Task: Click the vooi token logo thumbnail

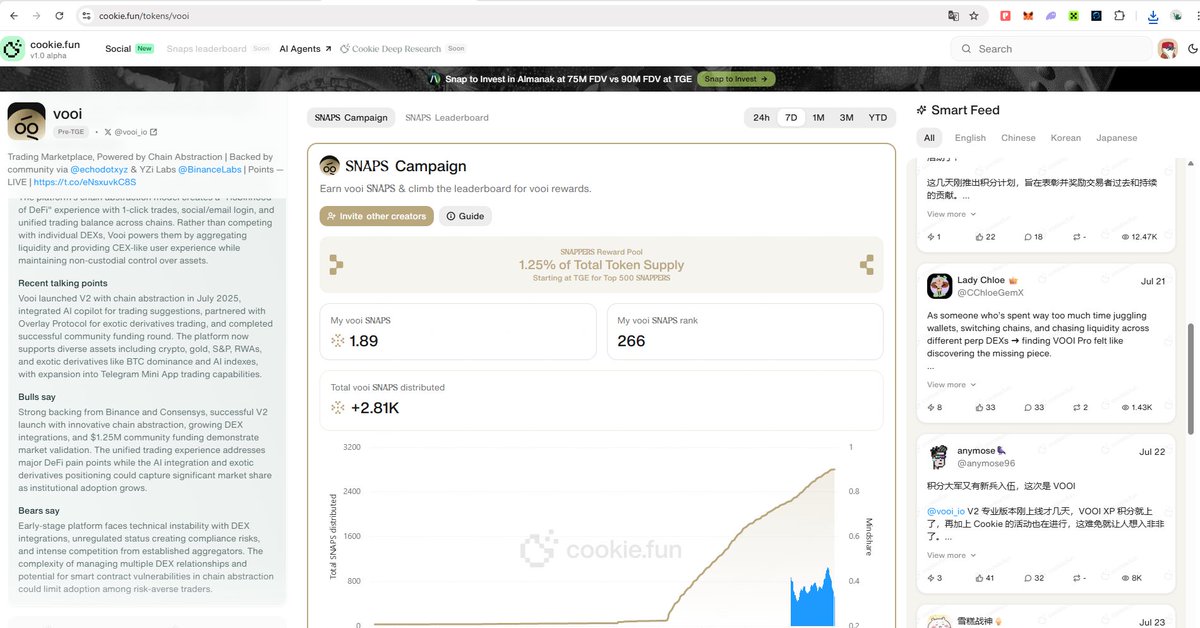Action: click(x=26, y=121)
